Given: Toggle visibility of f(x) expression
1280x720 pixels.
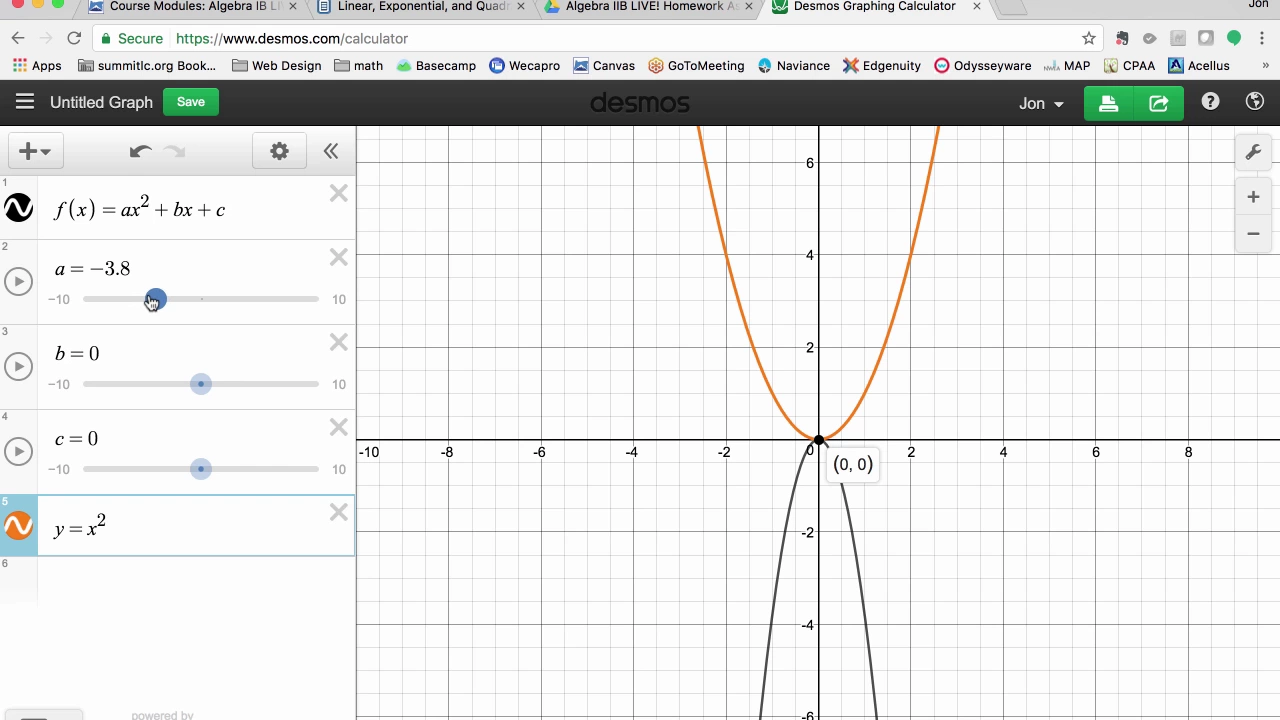Looking at the screenshot, I should point(19,208).
